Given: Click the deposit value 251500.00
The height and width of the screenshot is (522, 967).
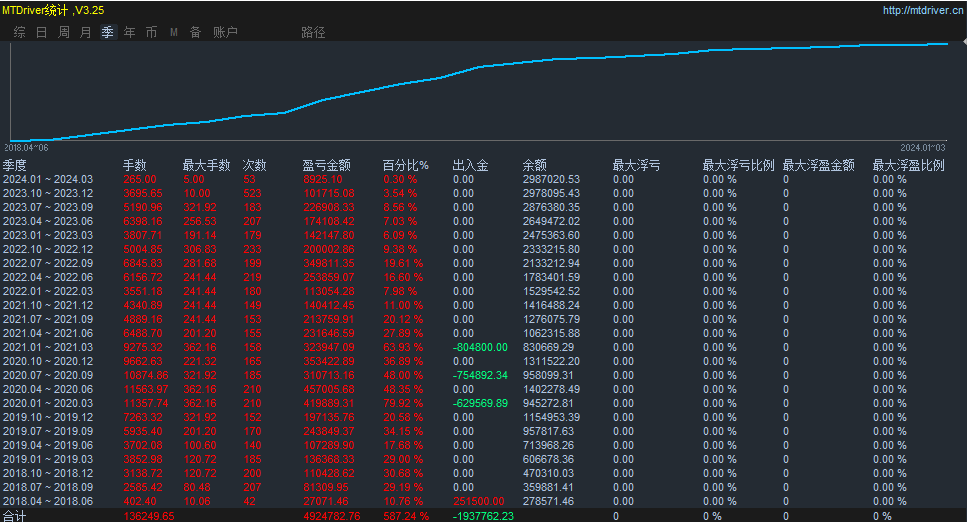Looking at the screenshot, I should [x=479, y=502].
